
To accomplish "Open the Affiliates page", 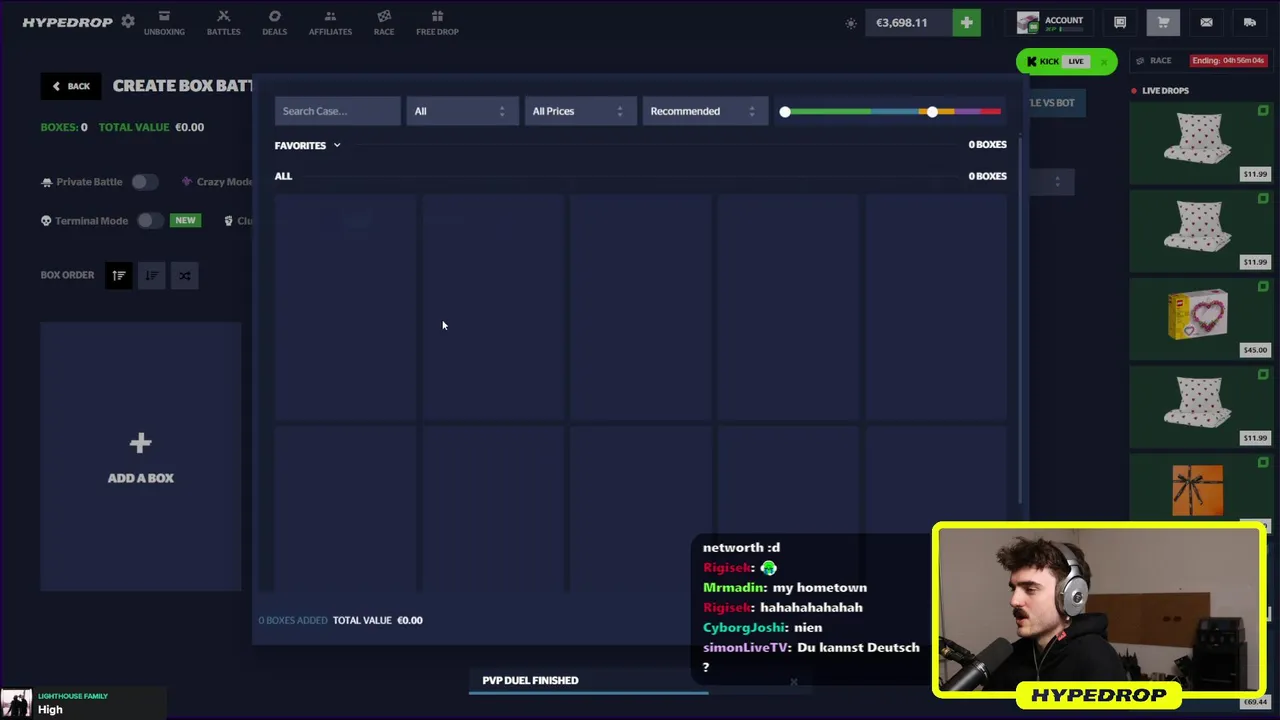I will coord(330,23).
